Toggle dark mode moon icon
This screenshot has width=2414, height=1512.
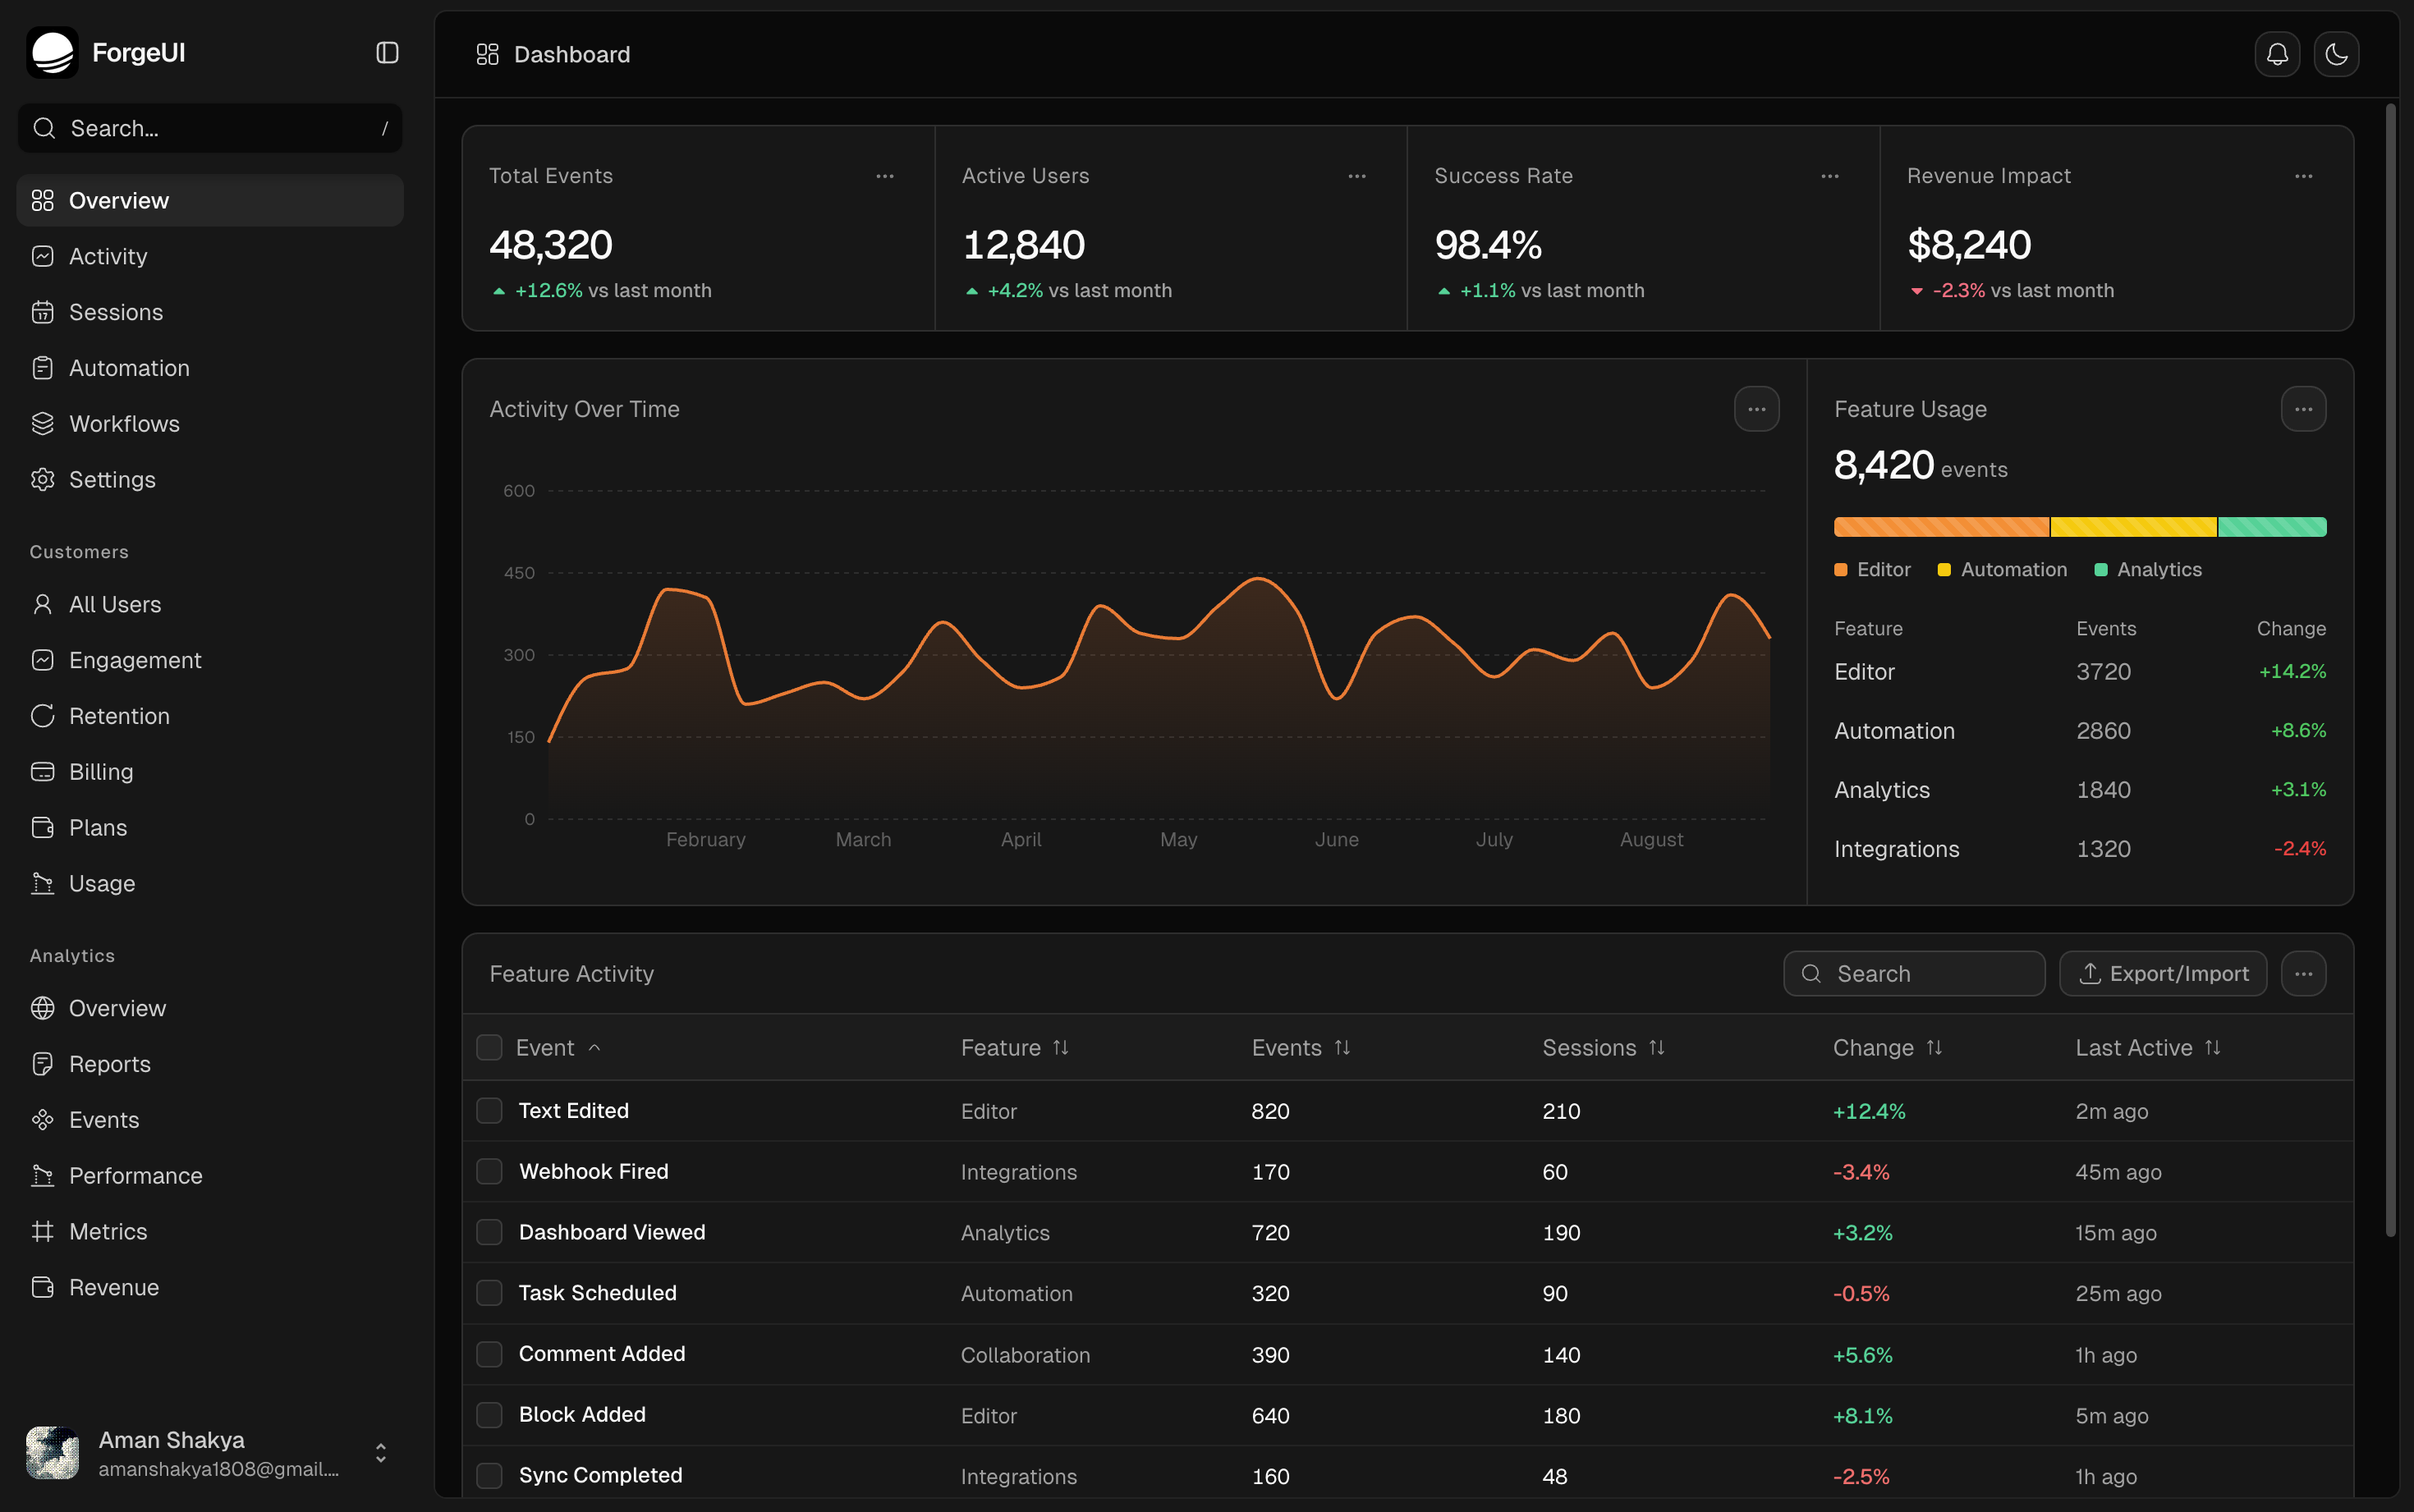point(2336,54)
